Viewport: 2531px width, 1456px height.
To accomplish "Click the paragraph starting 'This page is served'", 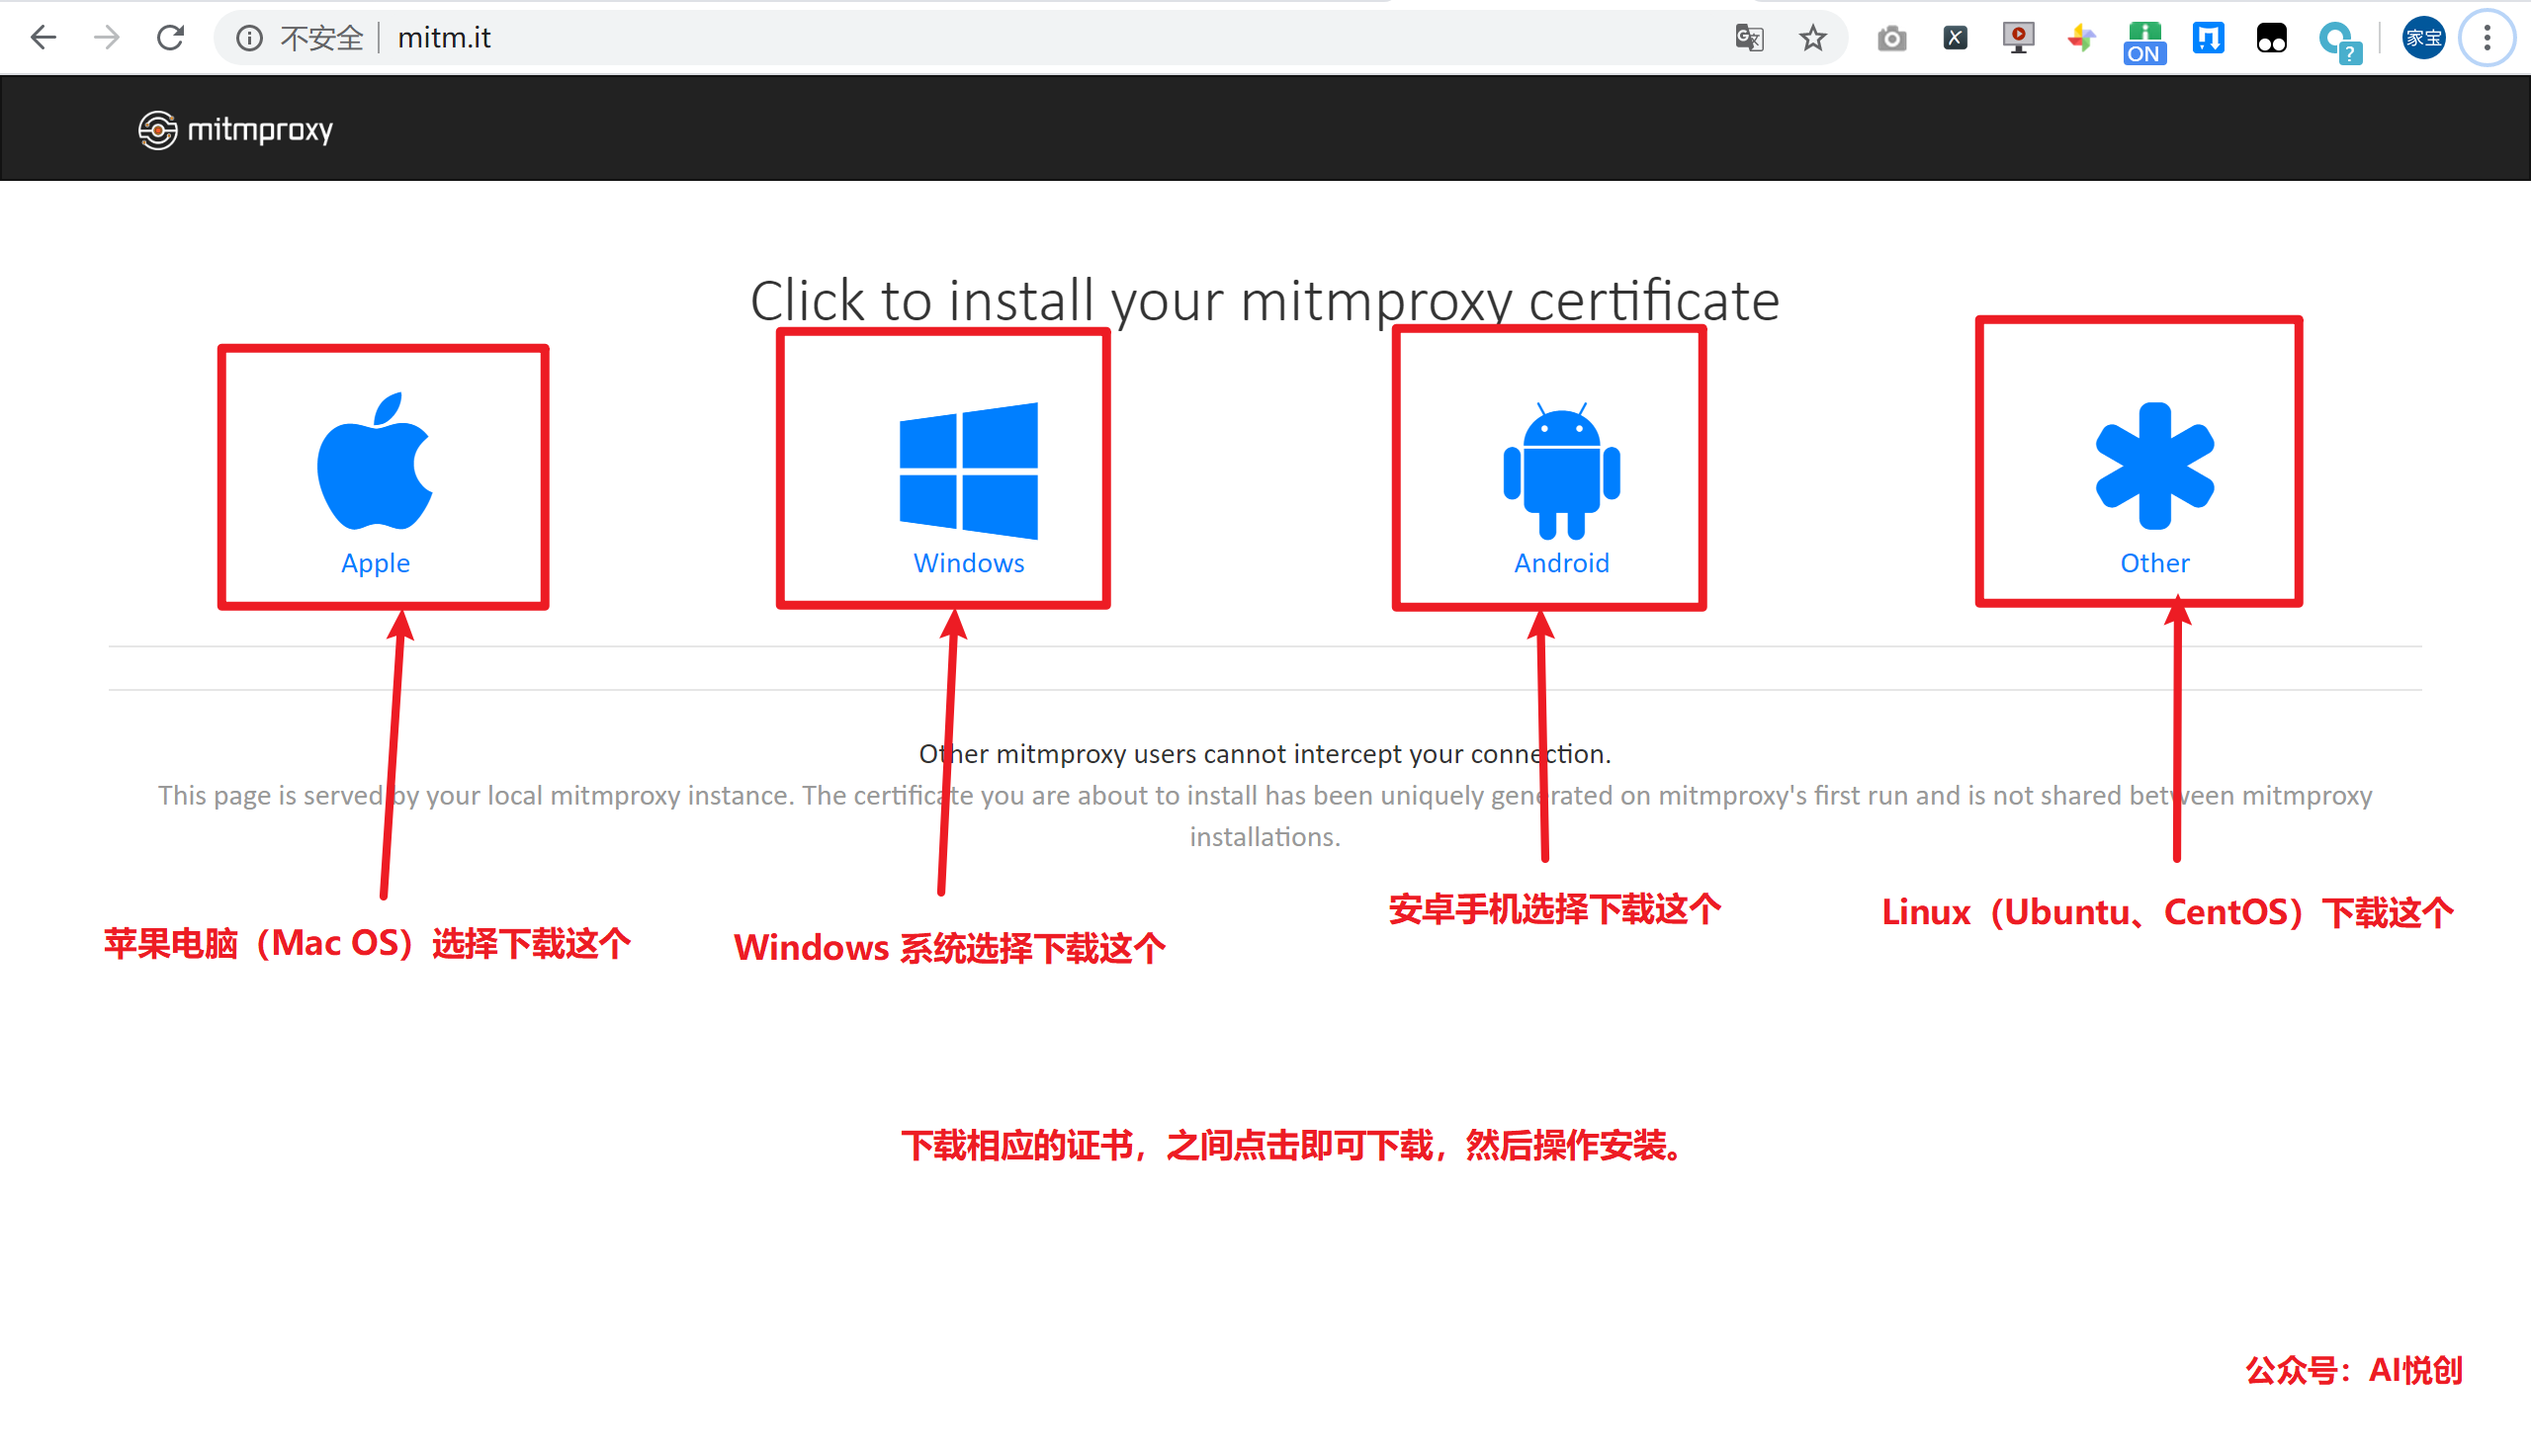I will [1265, 815].
